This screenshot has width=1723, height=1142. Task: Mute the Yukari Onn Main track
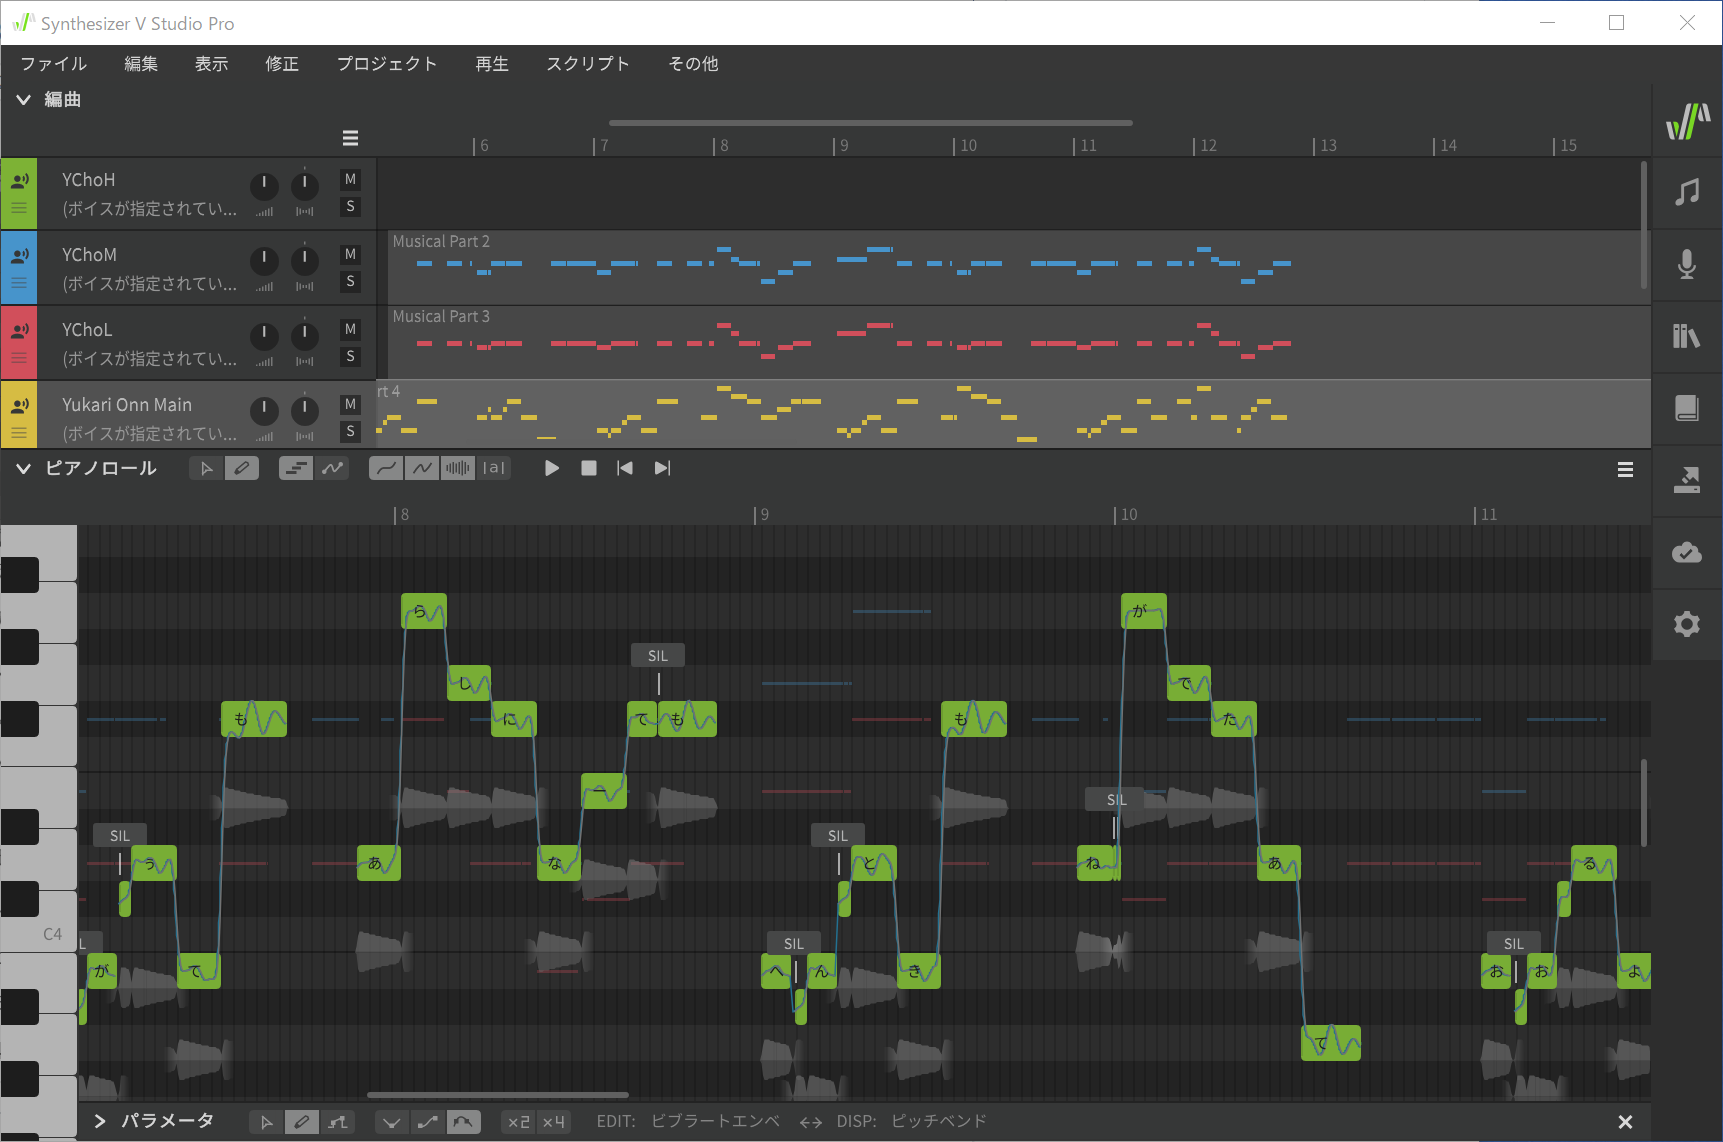[350, 405]
